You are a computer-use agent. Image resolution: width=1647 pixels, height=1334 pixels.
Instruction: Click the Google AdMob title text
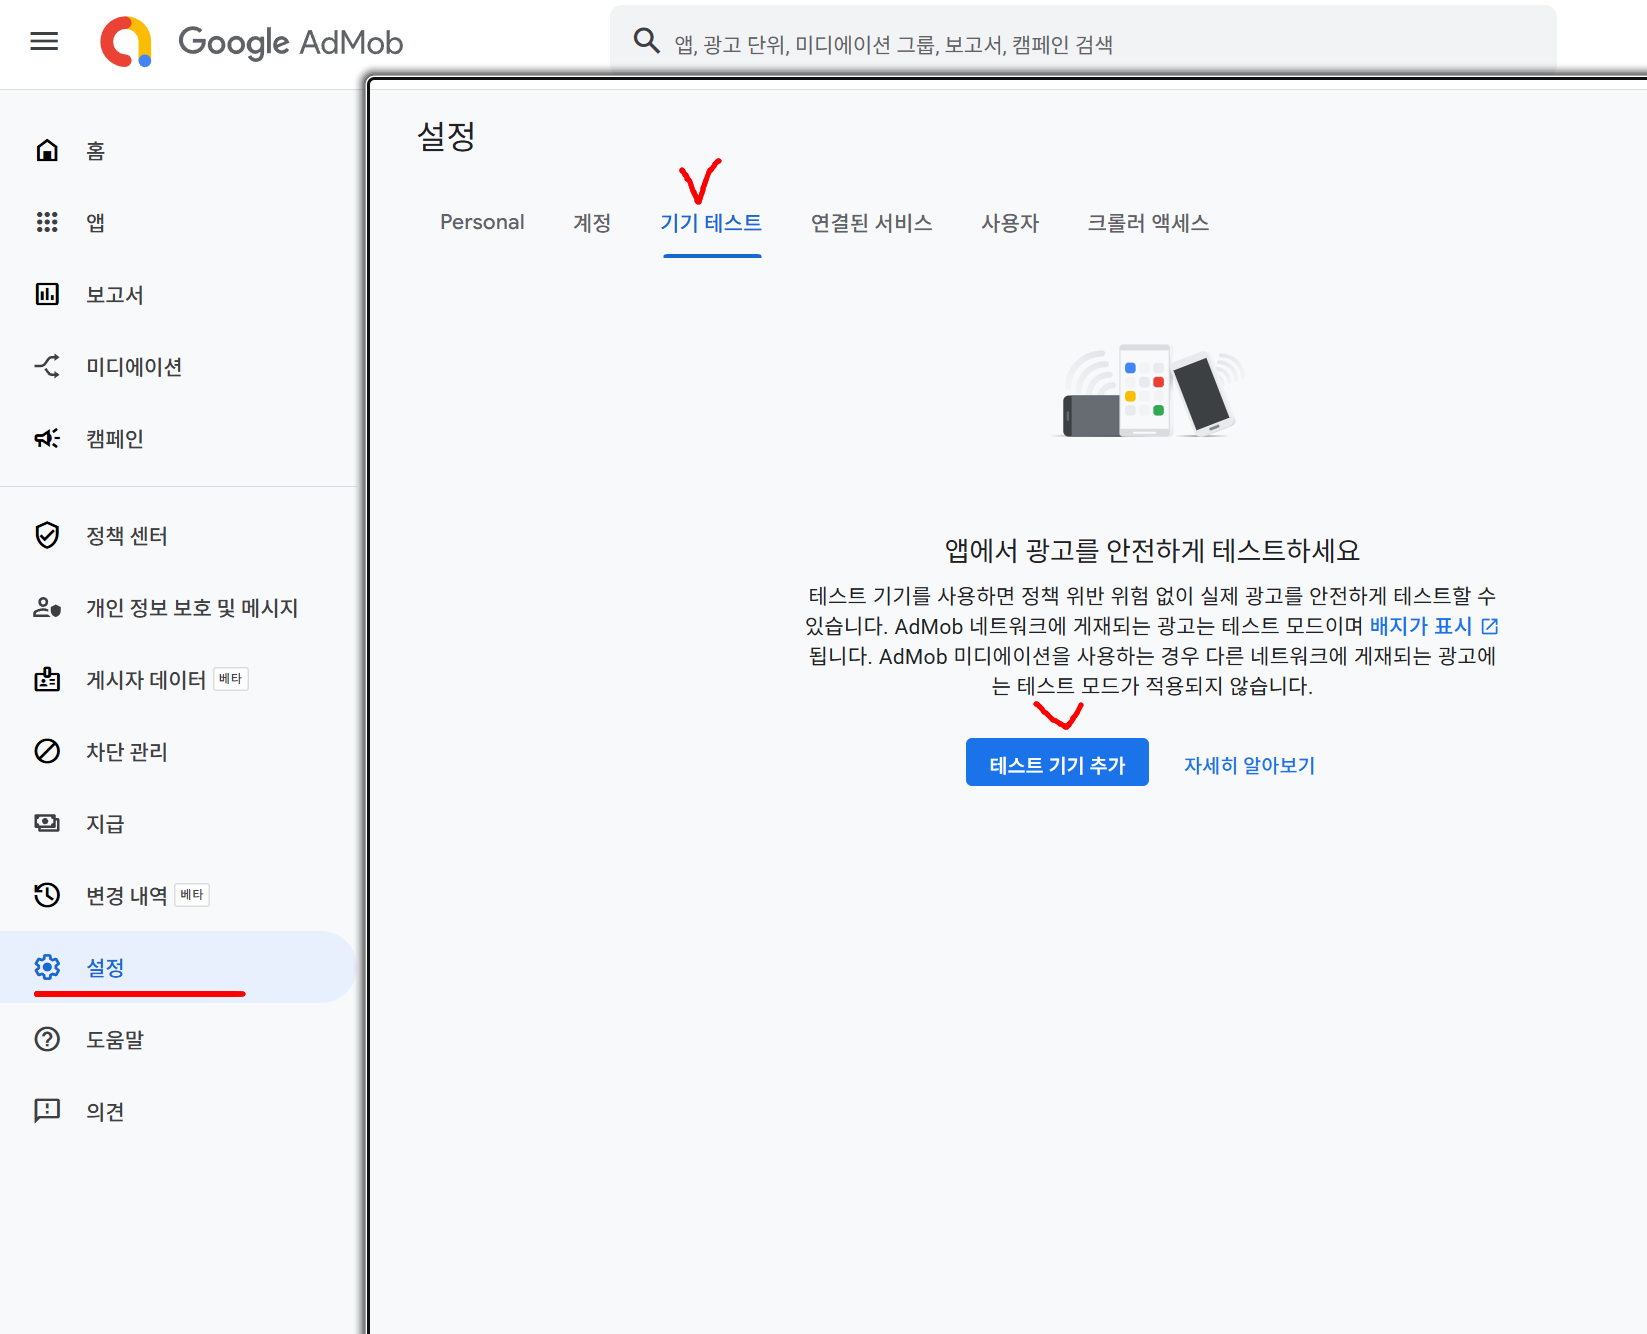click(x=290, y=42)
